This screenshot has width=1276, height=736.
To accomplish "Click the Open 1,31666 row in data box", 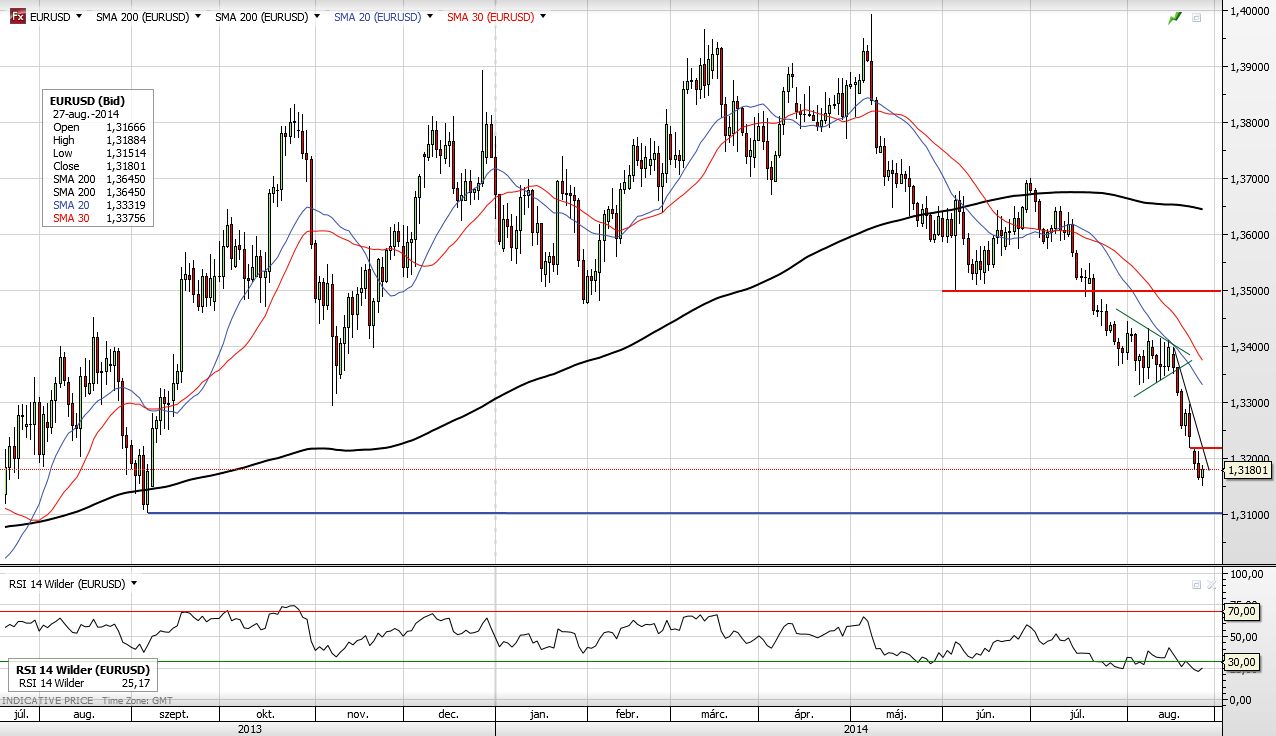I will 98,127.
